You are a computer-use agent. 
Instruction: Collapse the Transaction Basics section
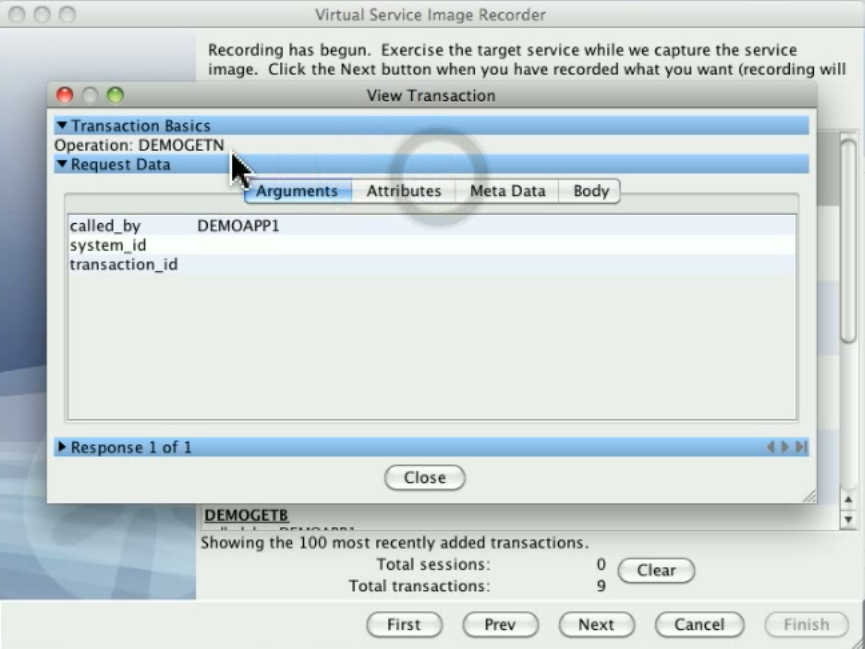pyautogui.click(x=62, y=126)
